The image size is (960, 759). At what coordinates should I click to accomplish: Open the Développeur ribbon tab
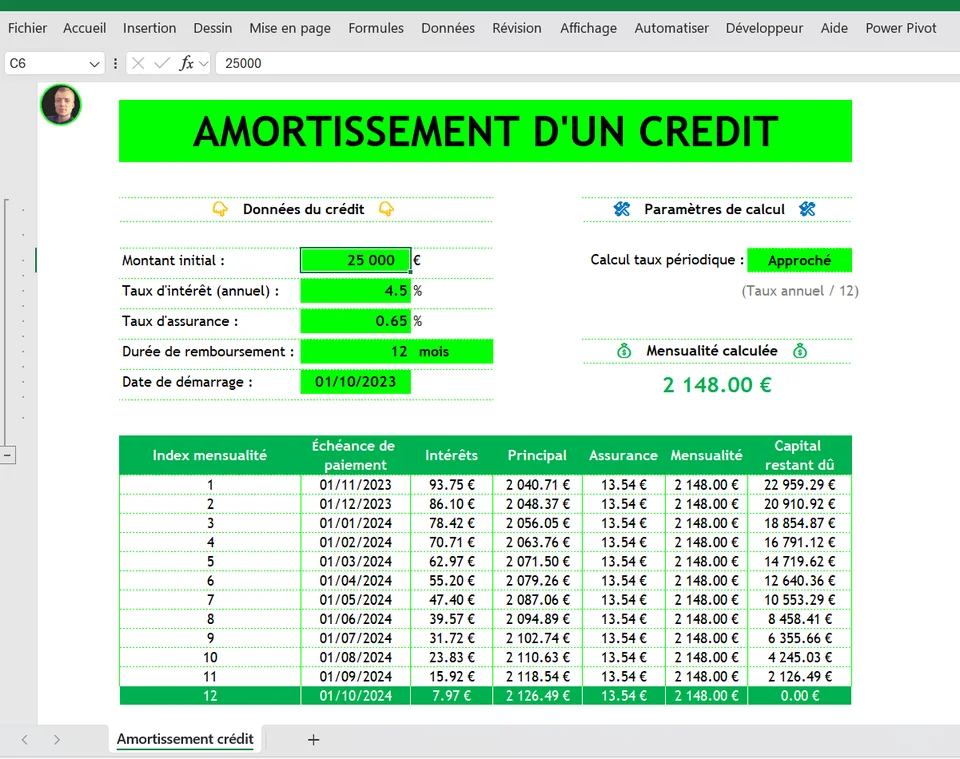tap(764, 28)
